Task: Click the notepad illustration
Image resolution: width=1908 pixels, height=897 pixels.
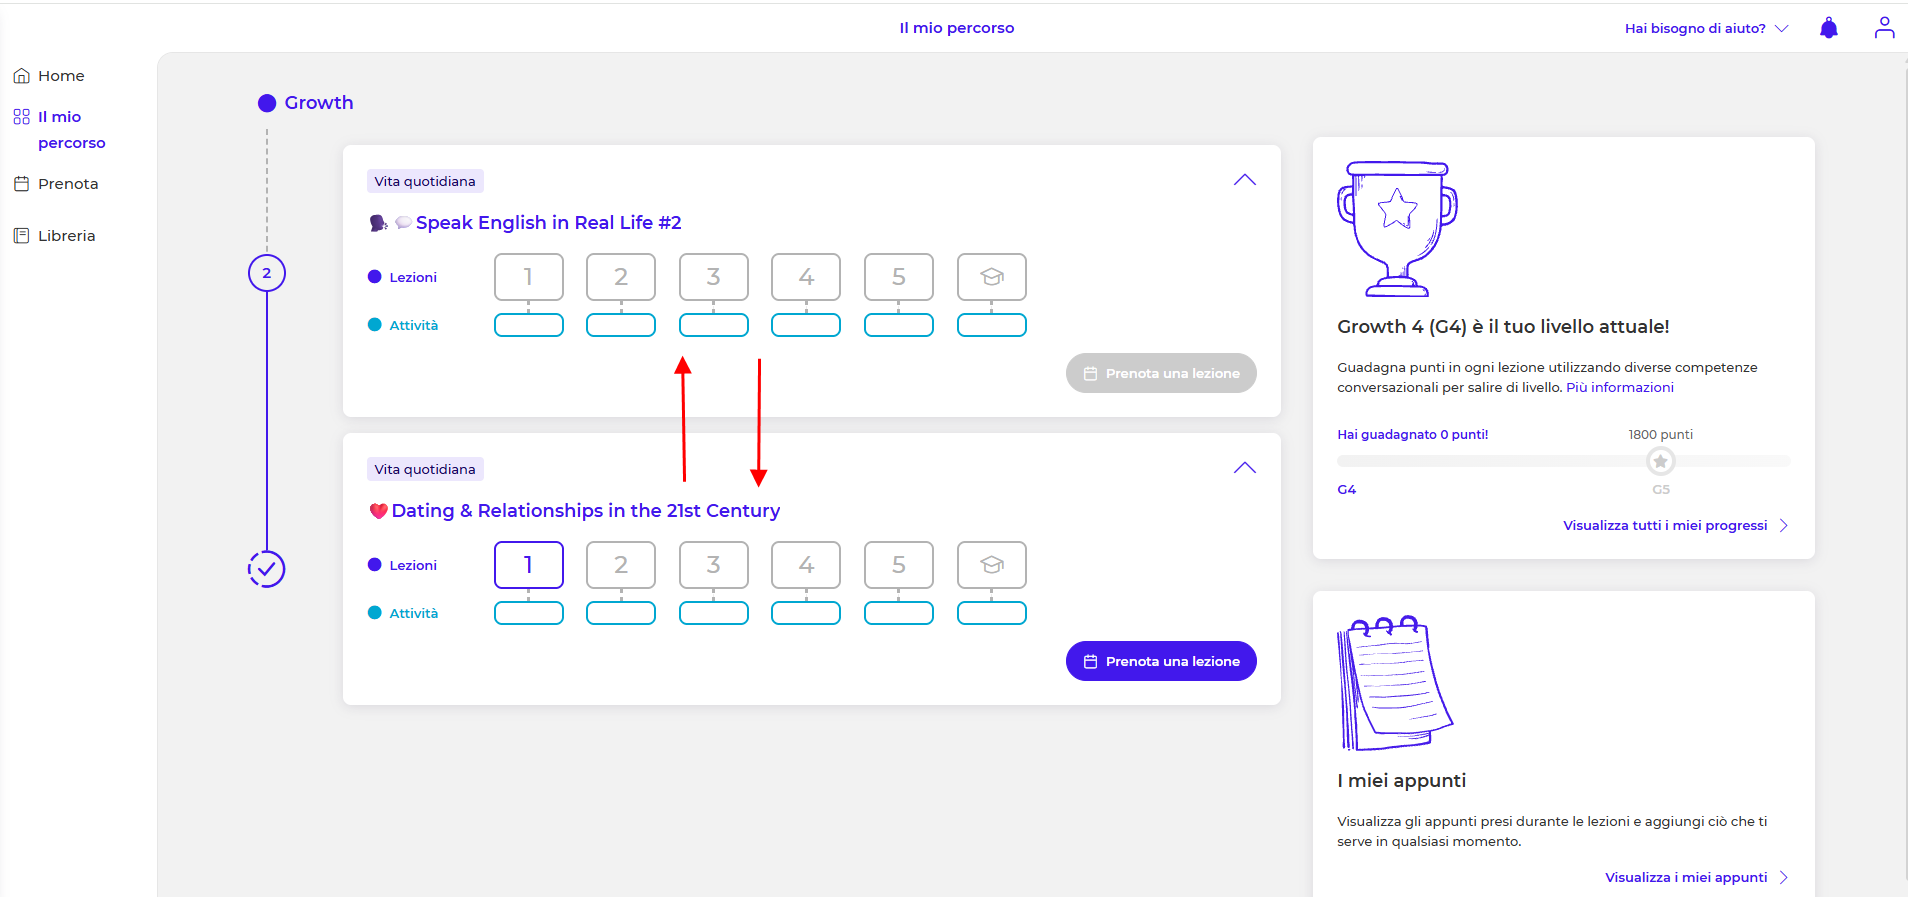Action: 1394,683
